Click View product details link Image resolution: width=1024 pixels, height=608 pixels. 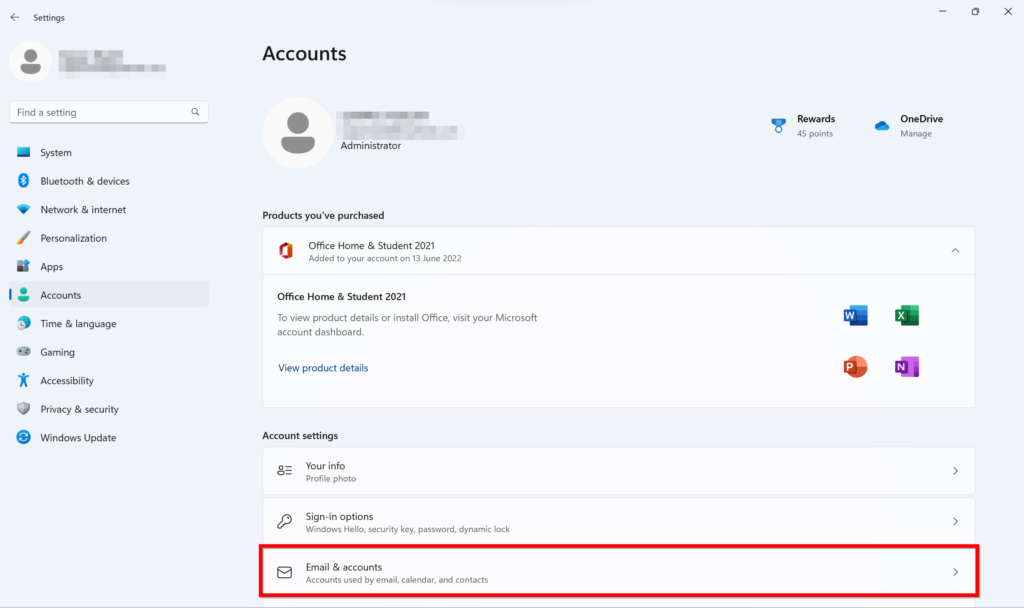point(323,368)
